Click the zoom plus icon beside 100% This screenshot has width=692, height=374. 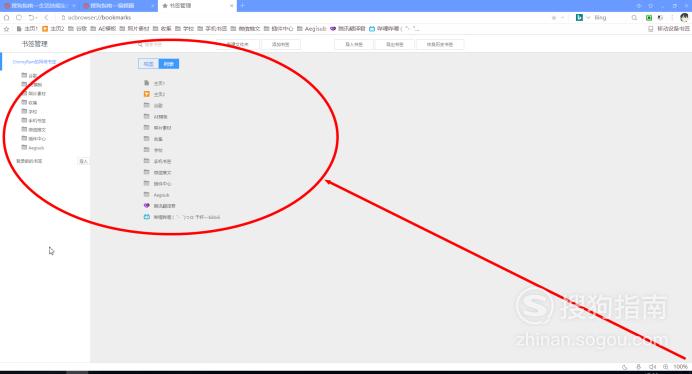(x=666, y=367)
